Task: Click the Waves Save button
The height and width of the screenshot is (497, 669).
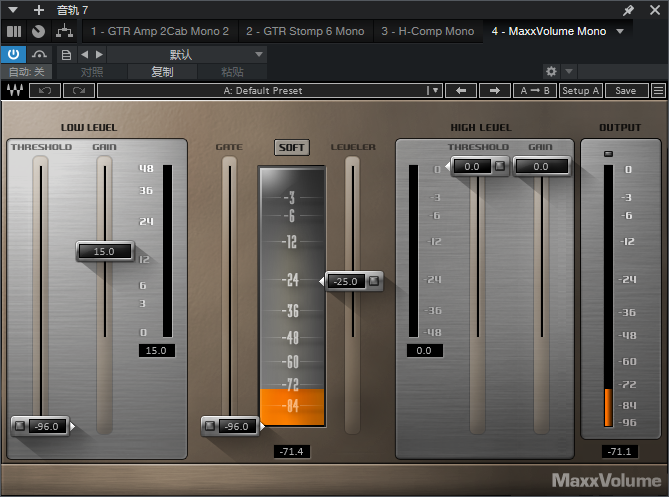Action: pyautogui.click(x=626, y=90)
